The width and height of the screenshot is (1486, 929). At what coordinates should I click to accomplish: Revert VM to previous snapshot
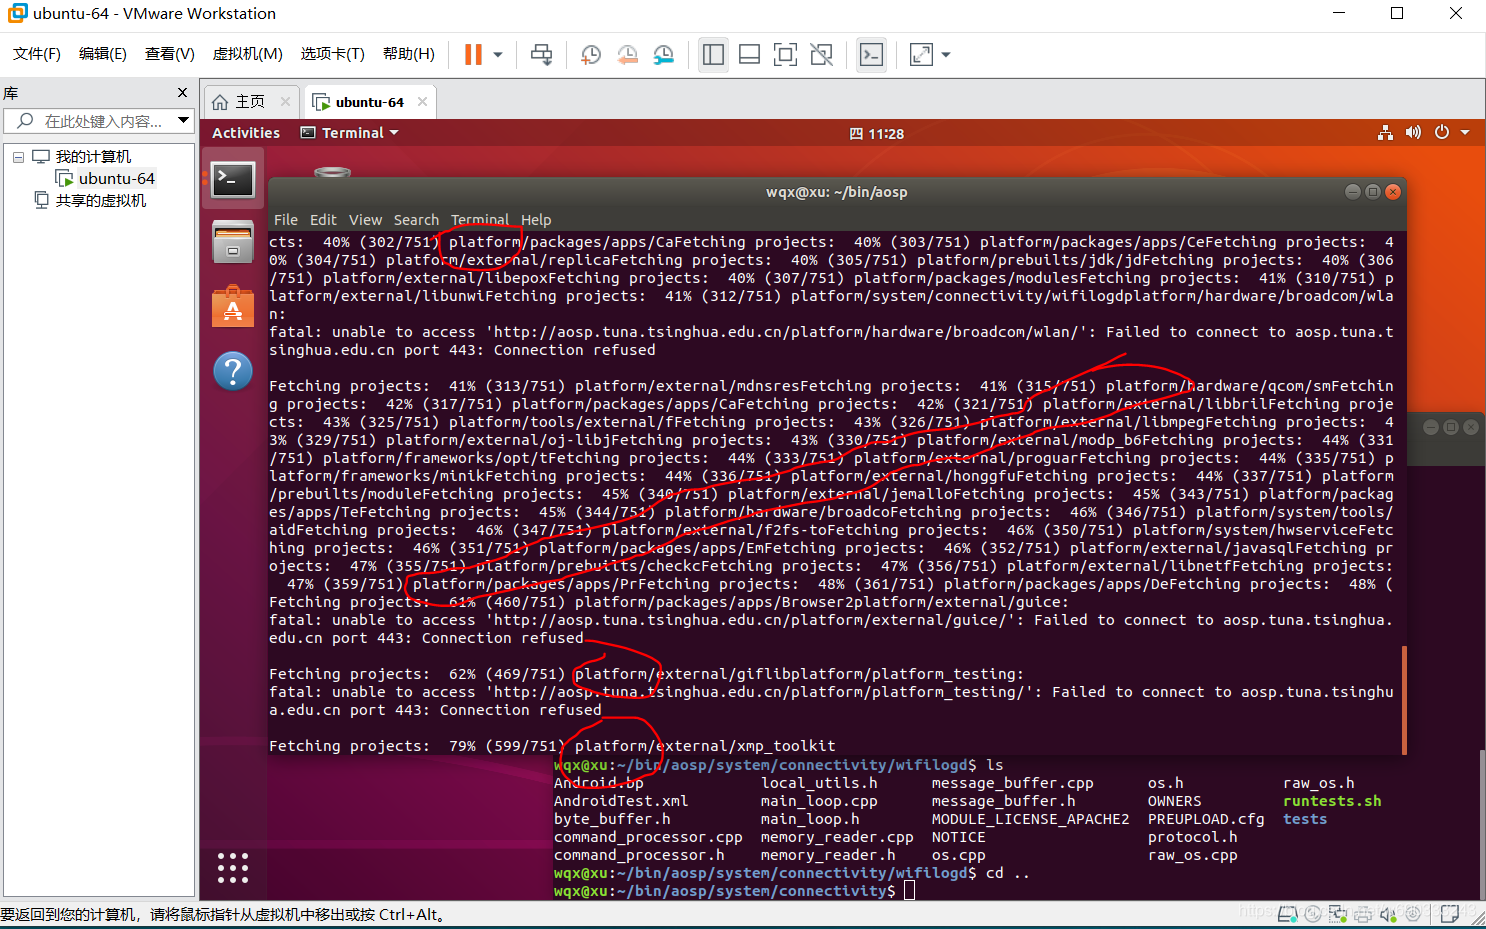pyautogui.click(x=627, y=55)
